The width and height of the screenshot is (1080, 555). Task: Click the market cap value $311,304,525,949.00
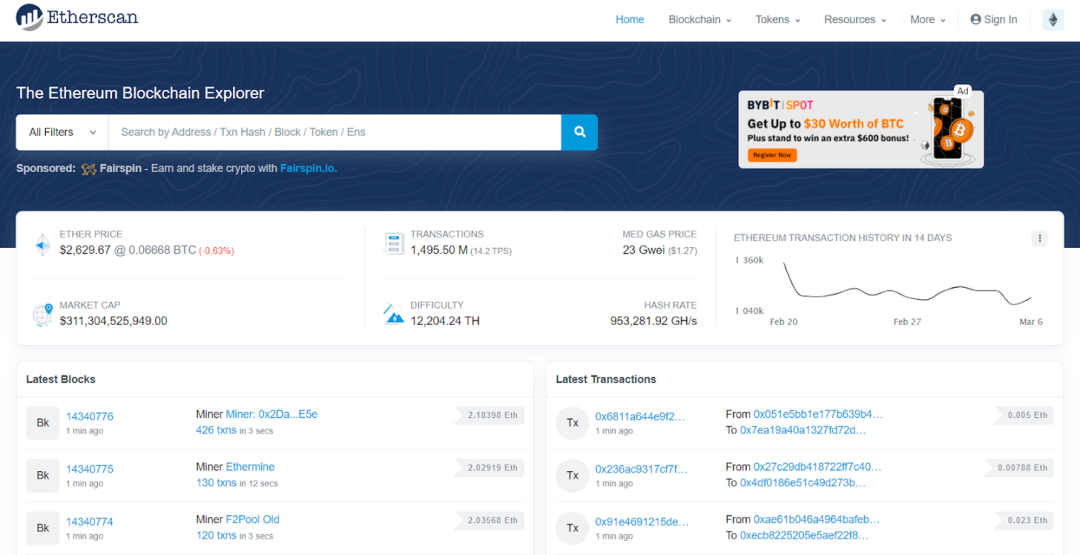tap(114, 321)
